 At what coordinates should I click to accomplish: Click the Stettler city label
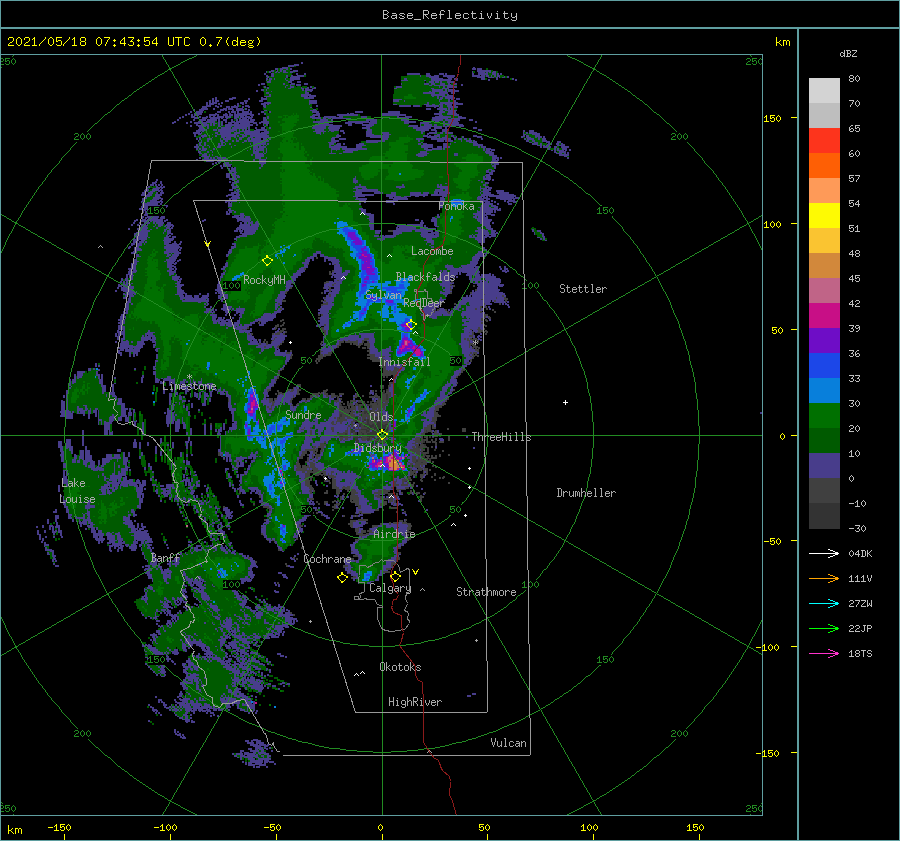coord(583,289)
